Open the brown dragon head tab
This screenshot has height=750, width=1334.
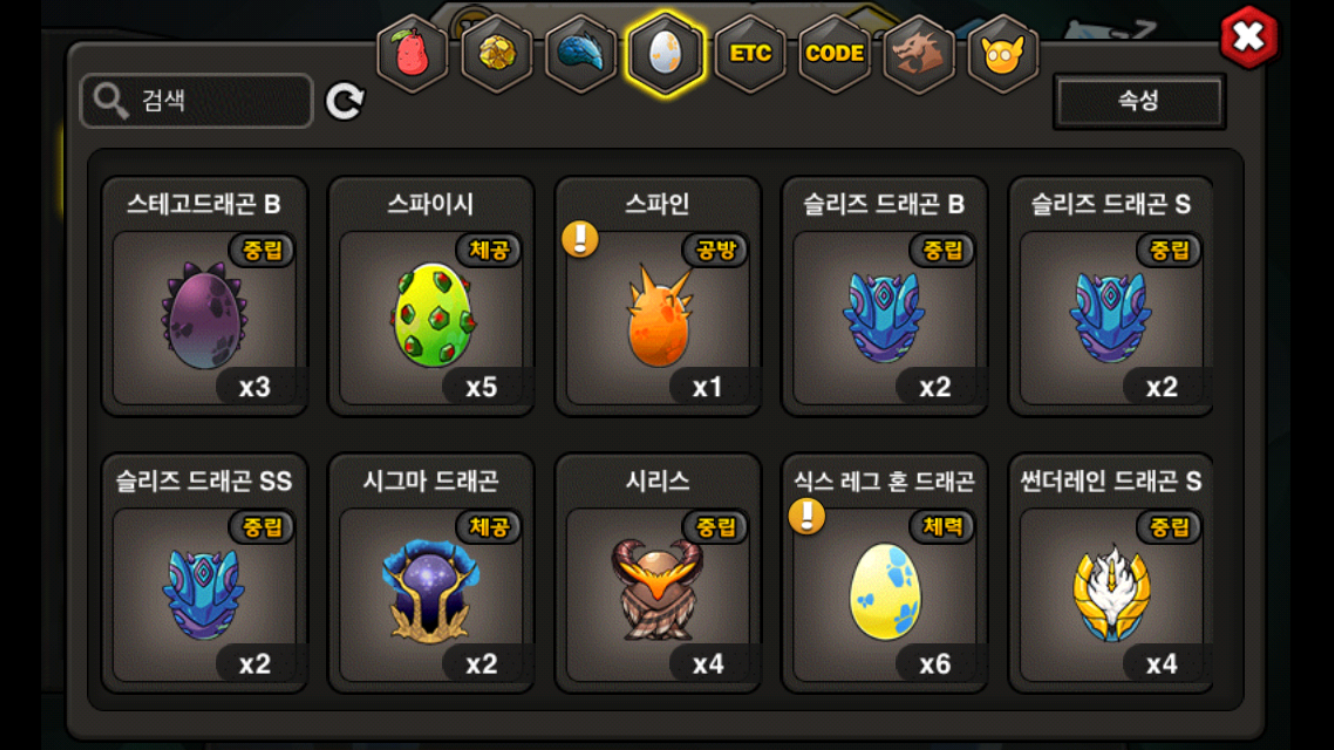pyautogui.click(x=919, y=54)
